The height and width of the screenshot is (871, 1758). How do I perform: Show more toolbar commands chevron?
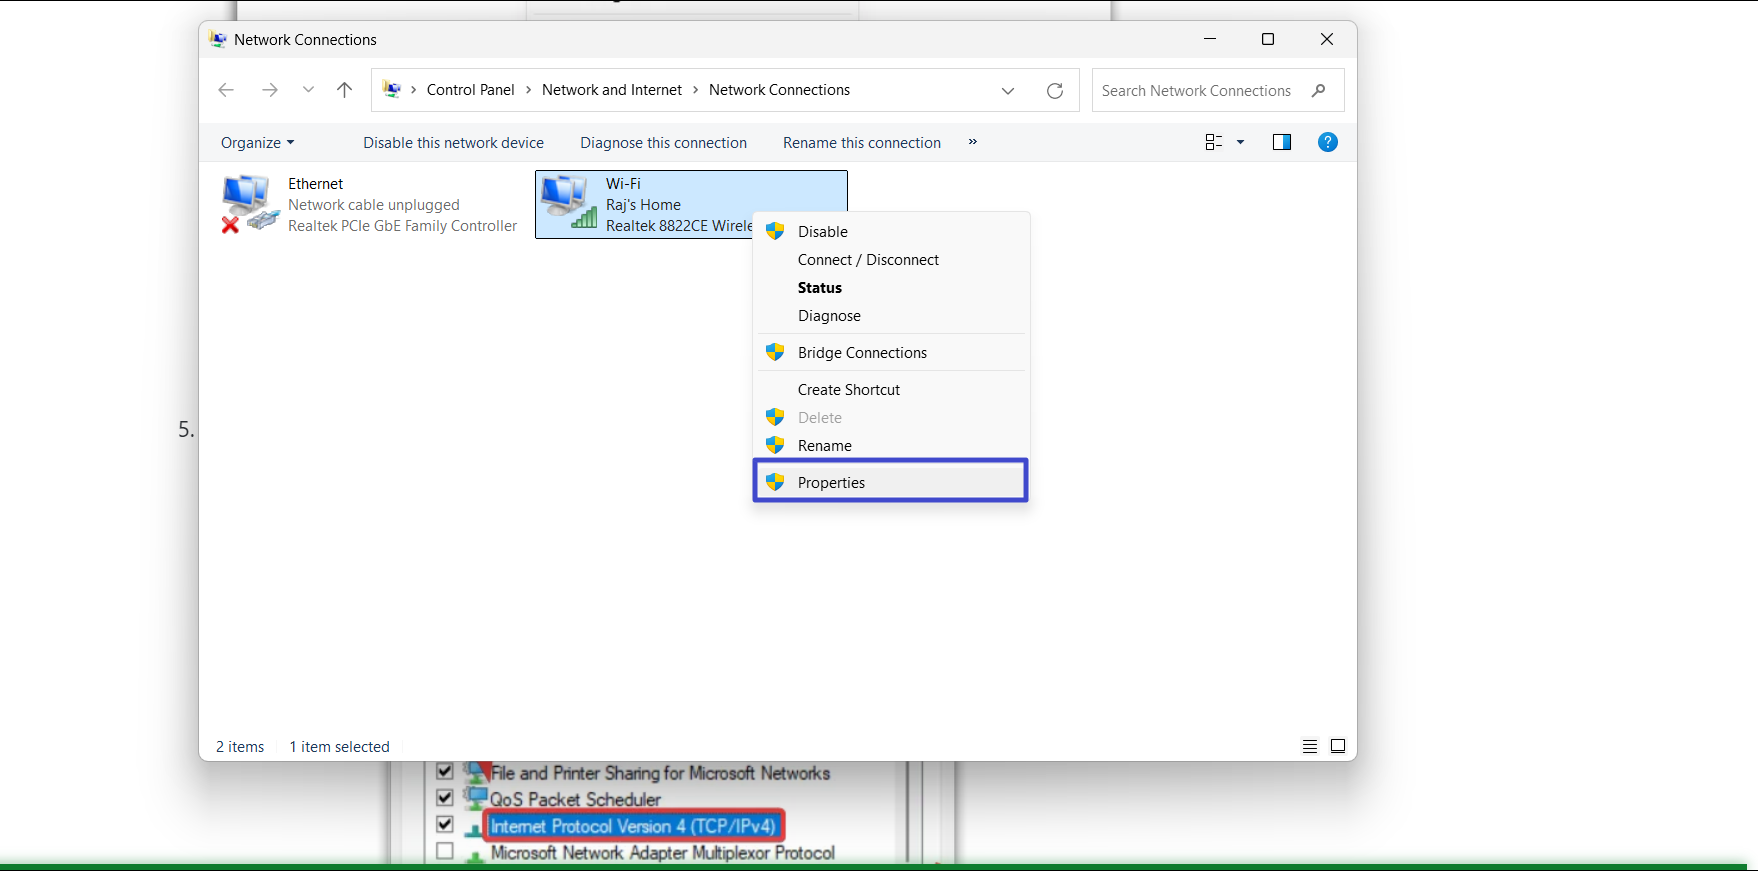tap(972, 142)
